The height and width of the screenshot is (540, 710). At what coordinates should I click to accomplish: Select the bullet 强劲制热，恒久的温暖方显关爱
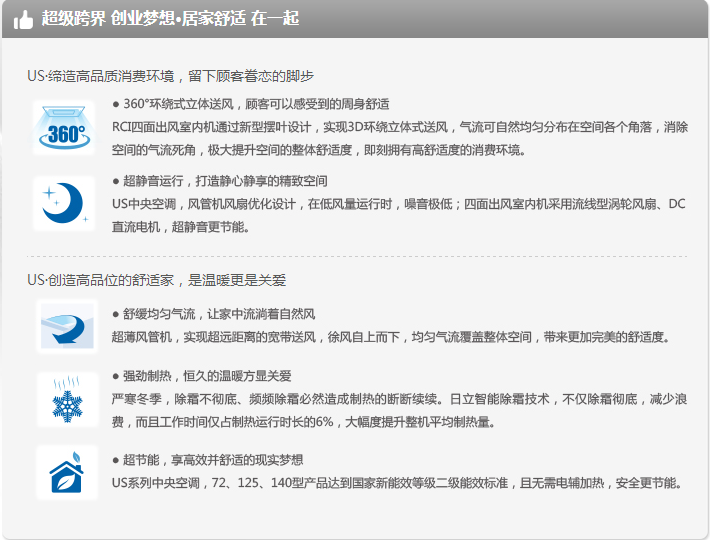point(202,376)
